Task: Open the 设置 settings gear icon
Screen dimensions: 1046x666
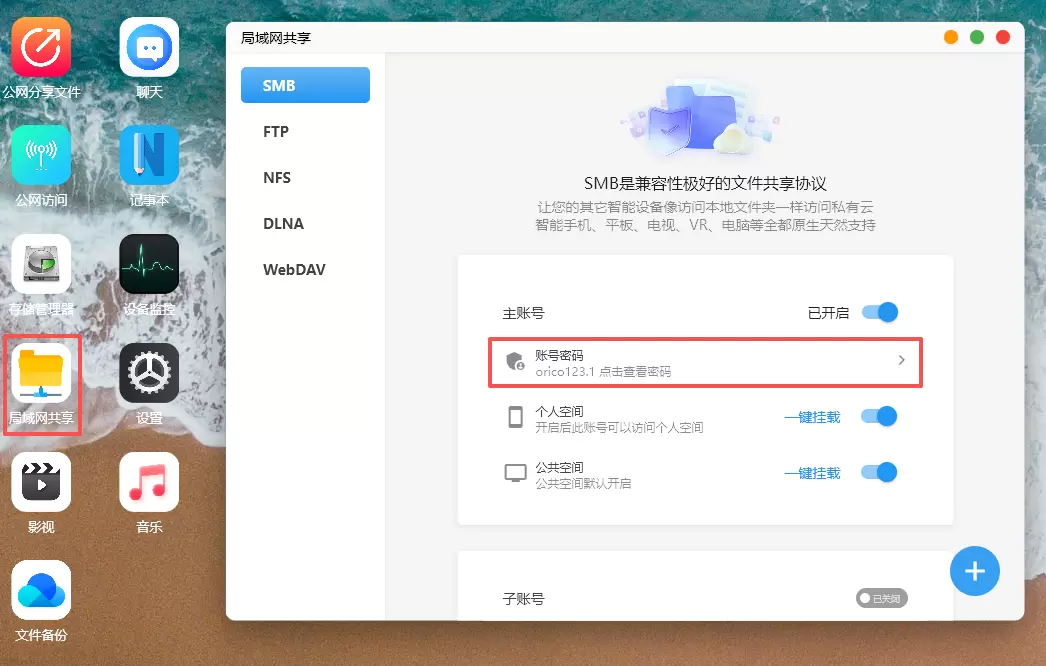Action: coord(149,373)
